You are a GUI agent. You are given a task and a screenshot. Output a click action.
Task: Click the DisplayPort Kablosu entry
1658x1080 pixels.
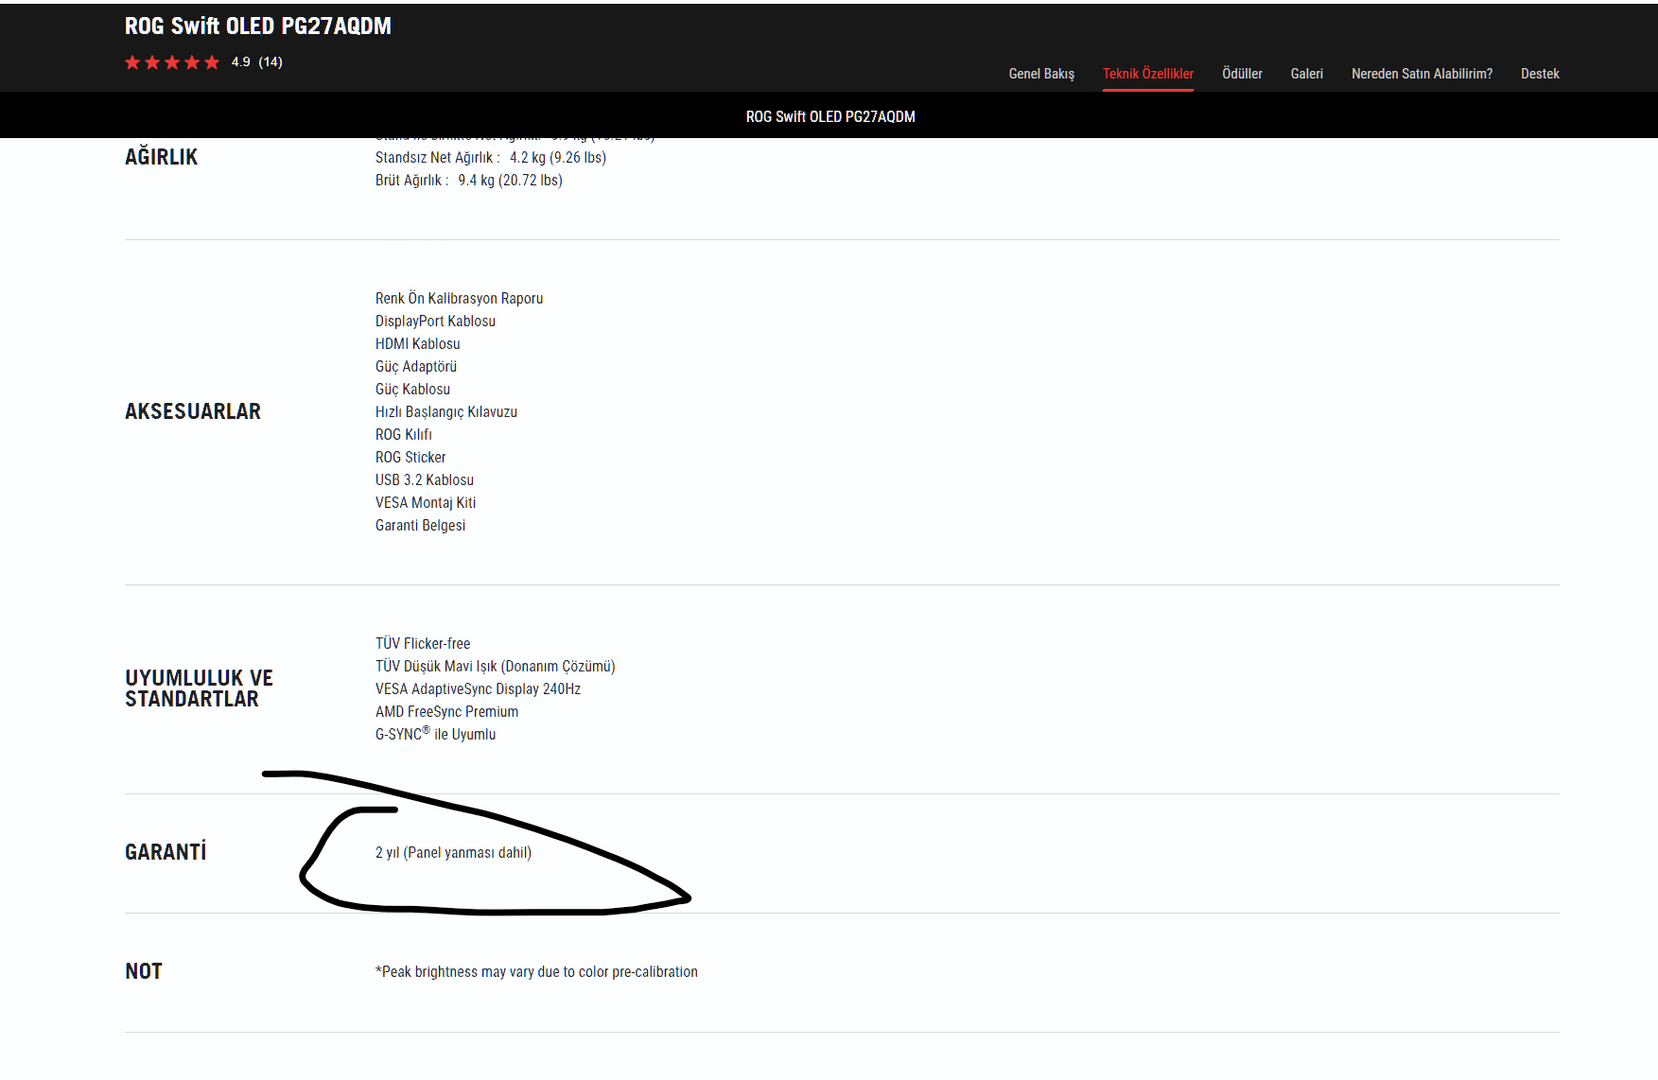[x=435, y=321]
